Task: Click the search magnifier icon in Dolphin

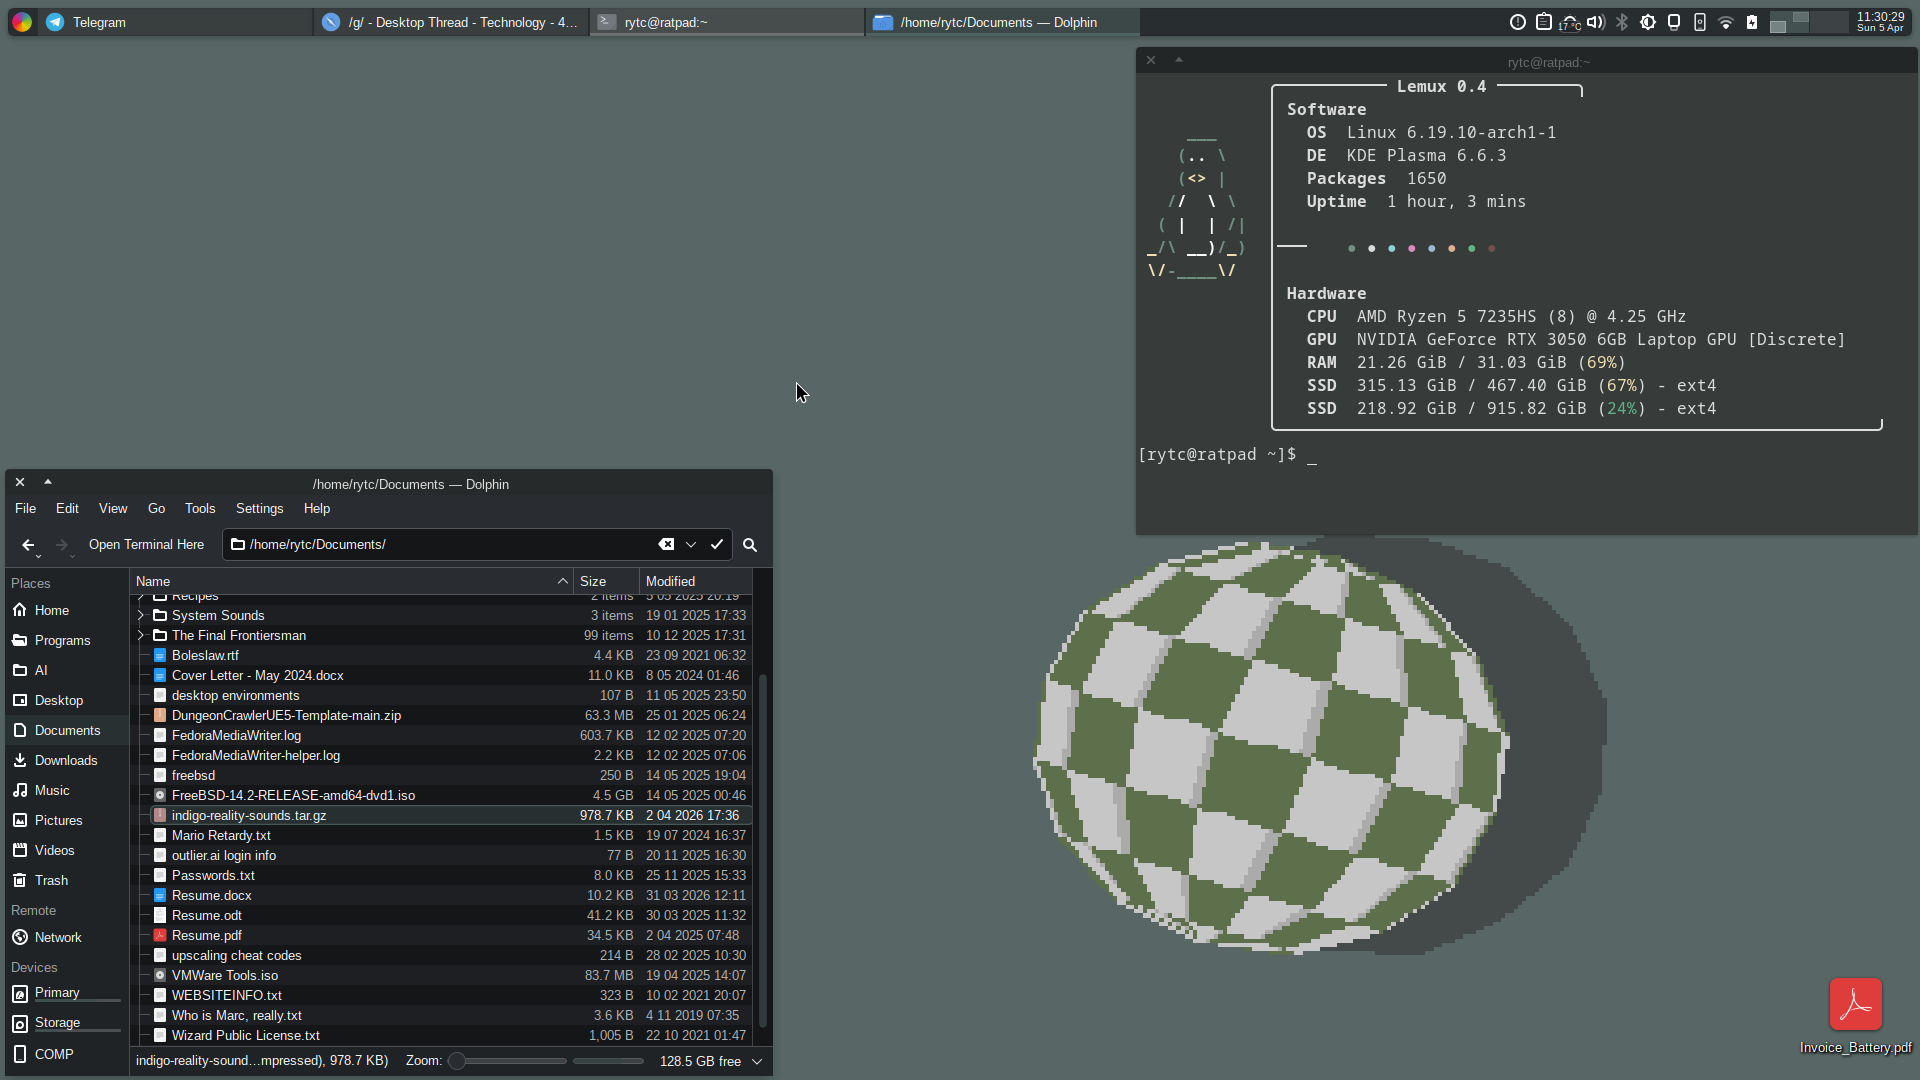Action: click(x=750, y=545)
